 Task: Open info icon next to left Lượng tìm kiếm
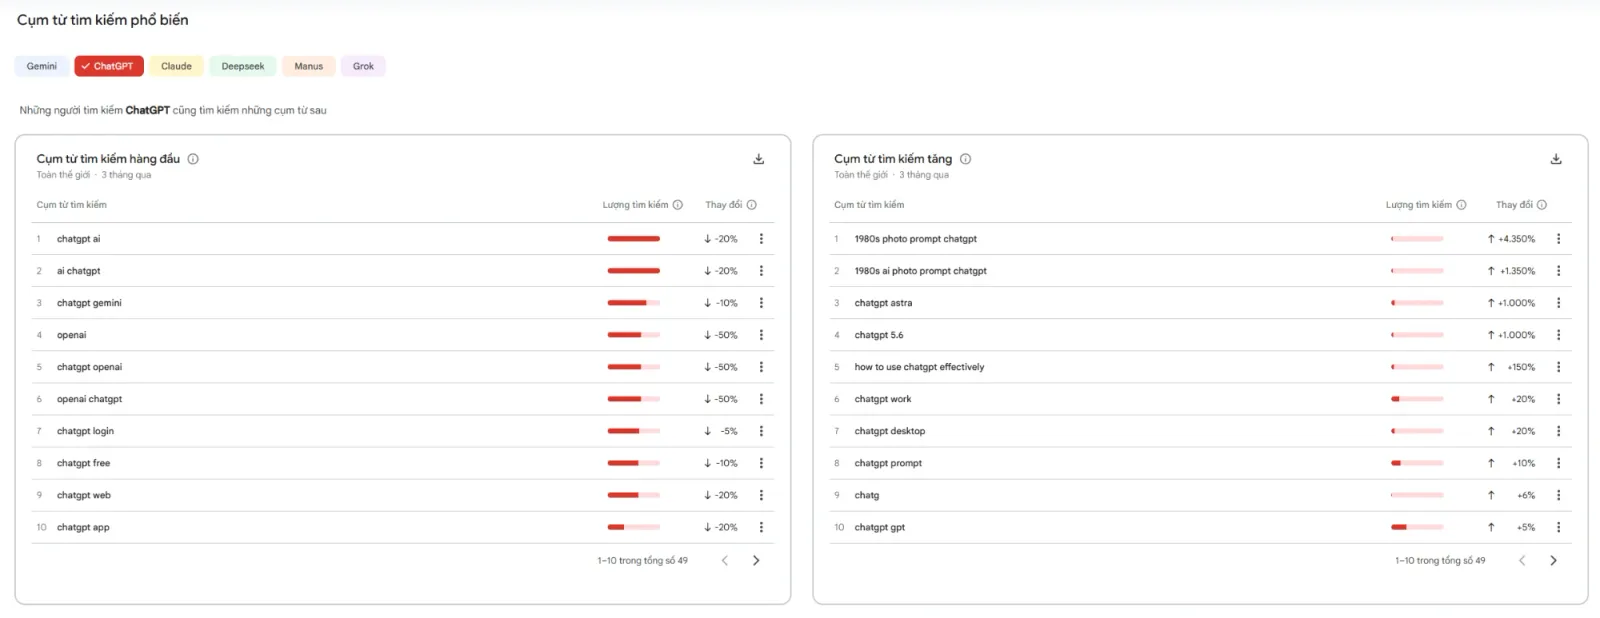click(x=678, y=205)
